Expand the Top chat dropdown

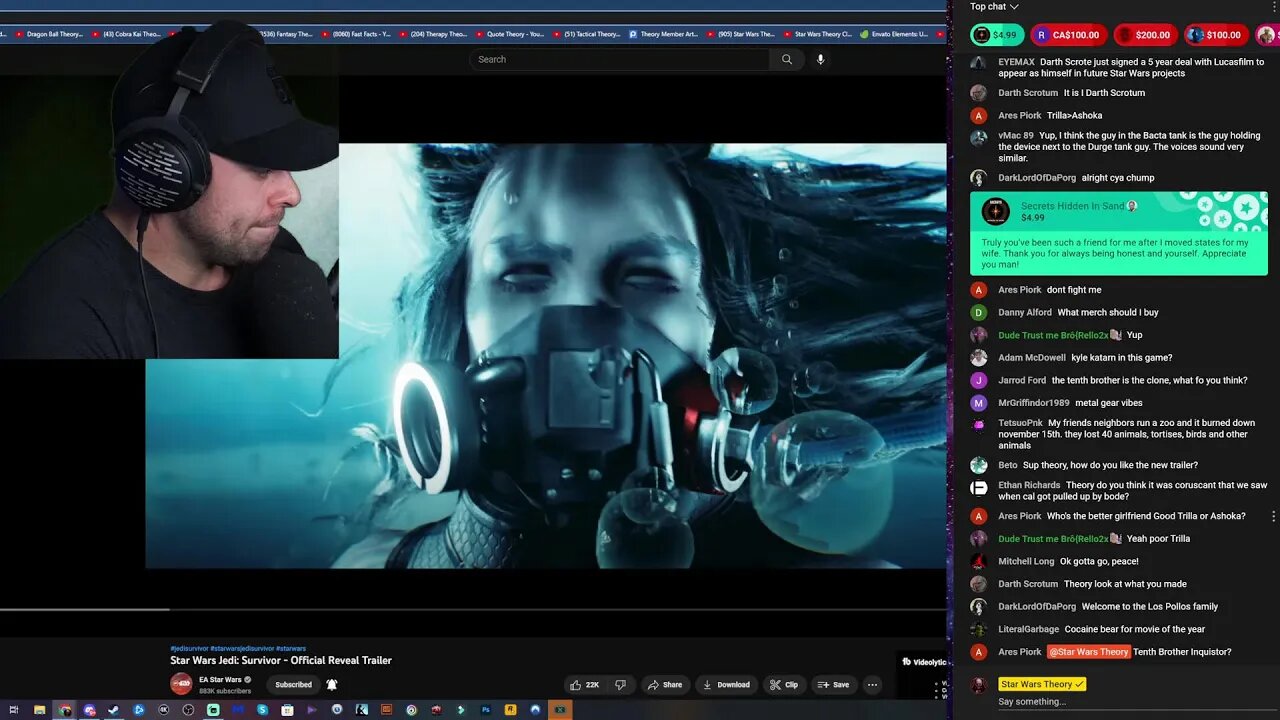pos(994,7)
